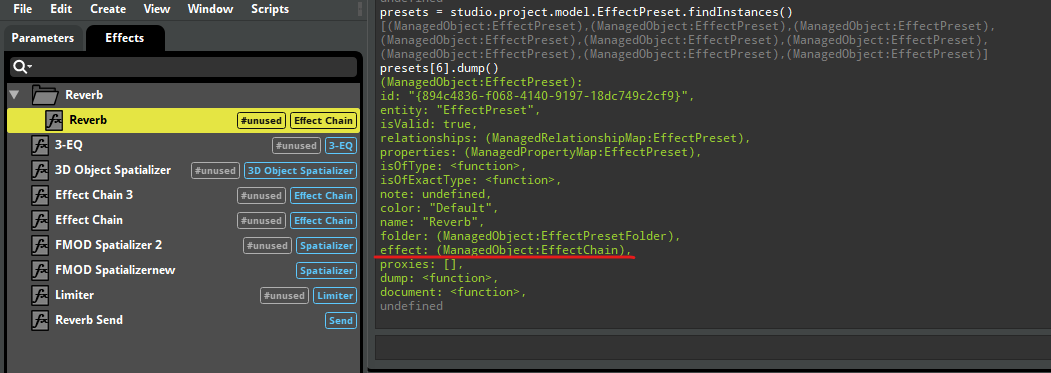Click the name: "Reverb" console output line
Screen dimensions: 1051x373
click(432, 221)
